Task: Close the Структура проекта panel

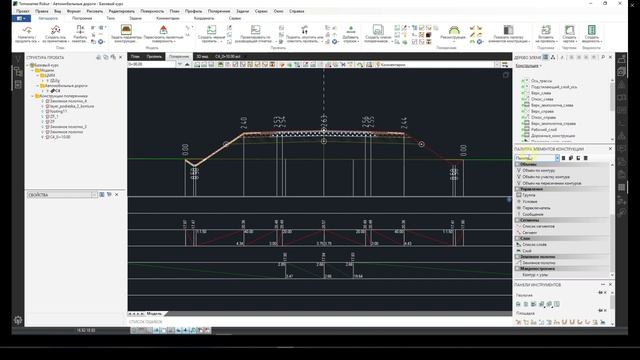Action: 120,58
